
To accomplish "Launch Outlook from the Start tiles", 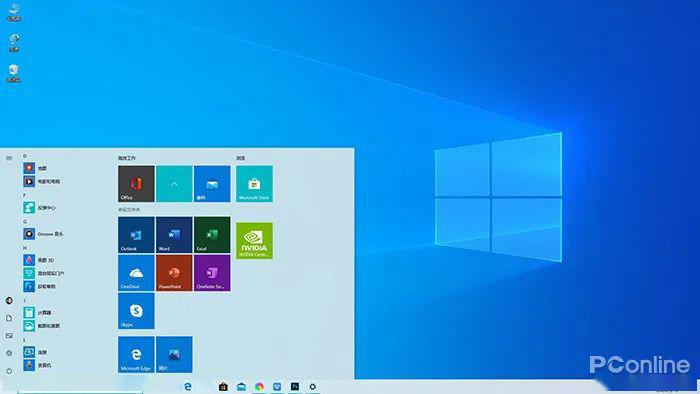I will [x=136, y=235].
